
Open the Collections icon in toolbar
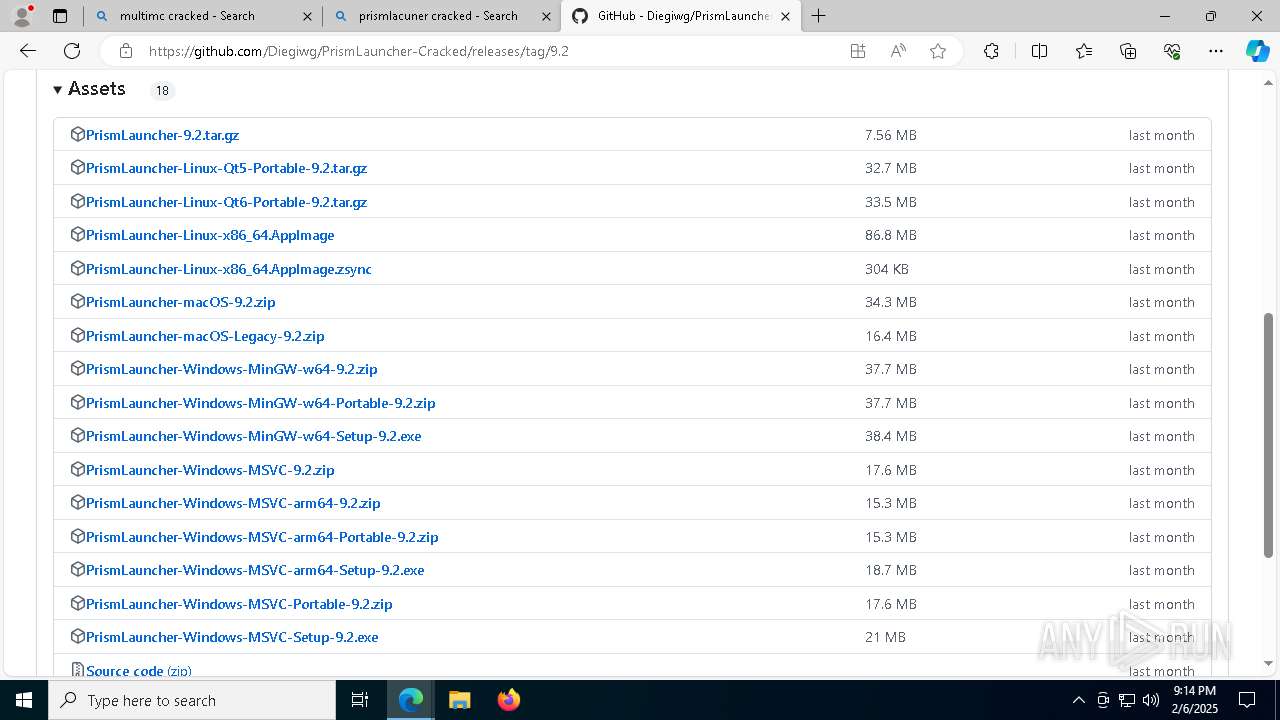[x=1128, y=51]
